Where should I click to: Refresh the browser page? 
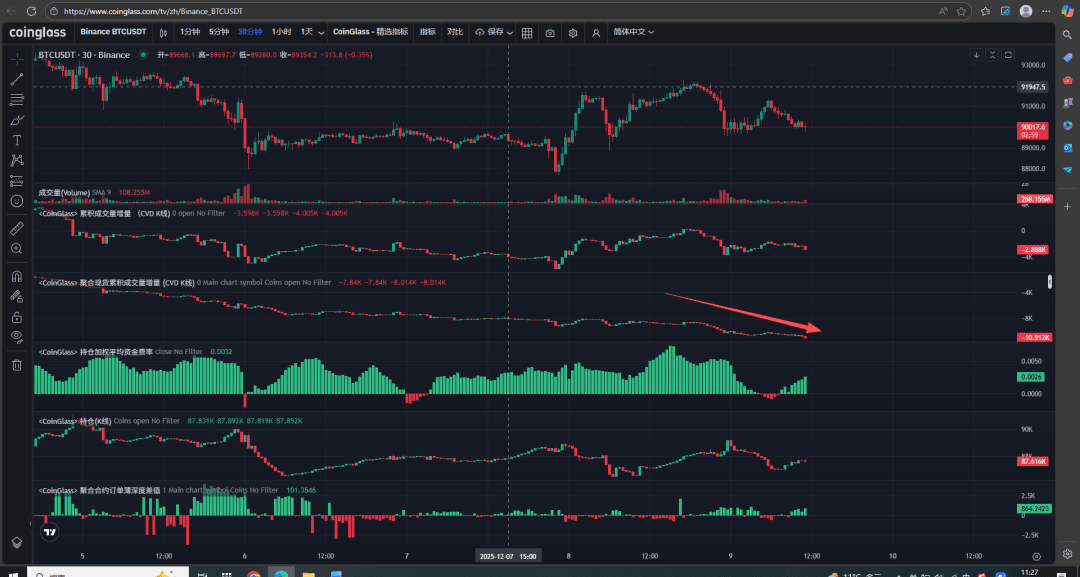click(31, 11)
